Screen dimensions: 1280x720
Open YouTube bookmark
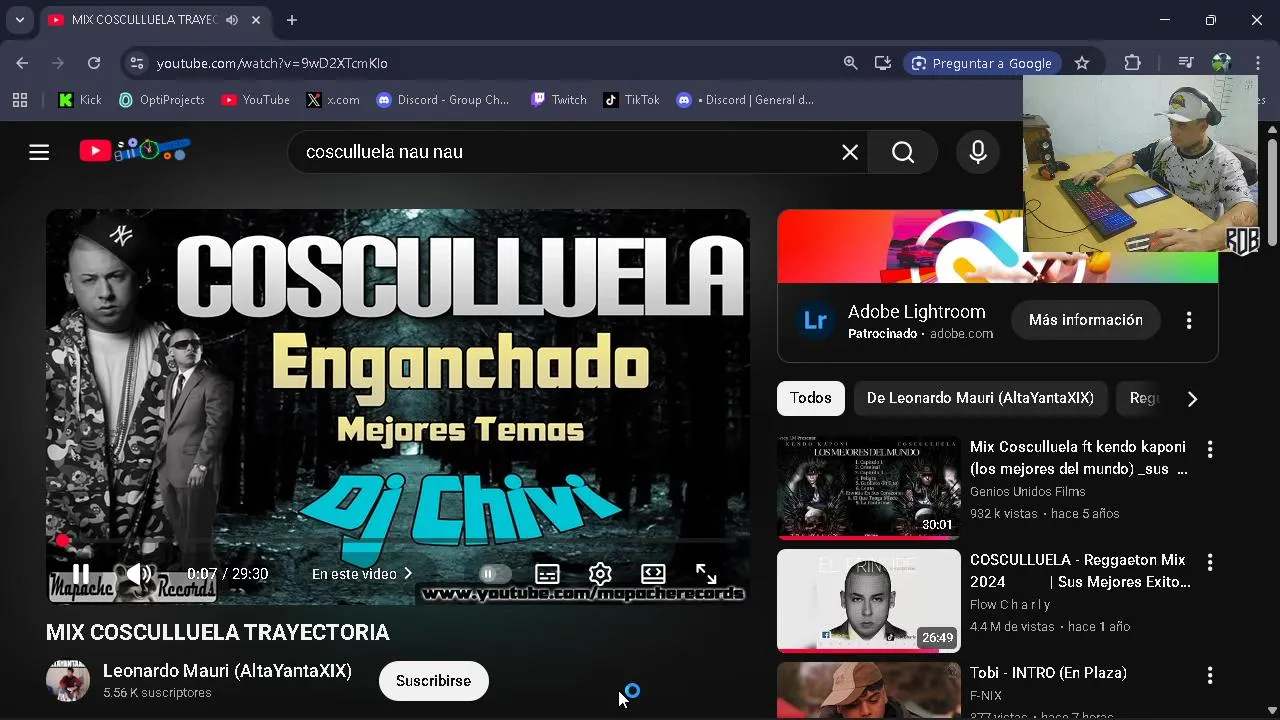tap(255, 100)
